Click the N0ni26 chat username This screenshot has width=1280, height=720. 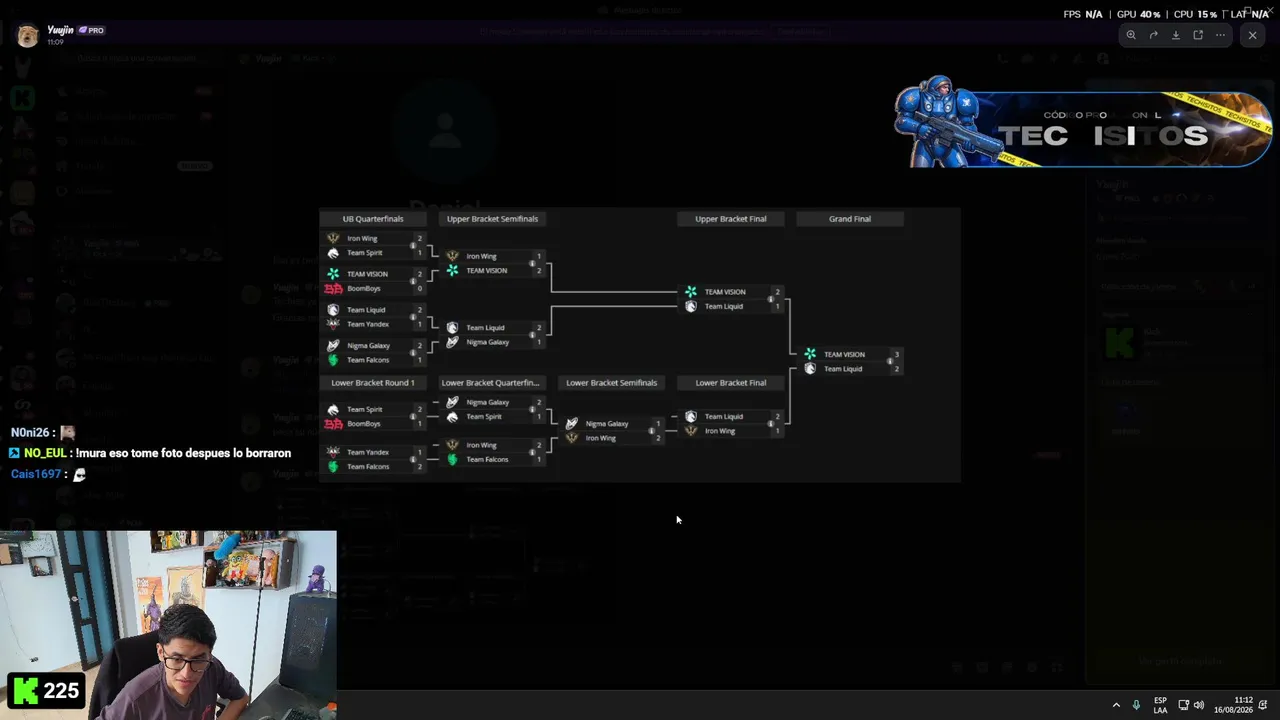(x=30, y=433)
